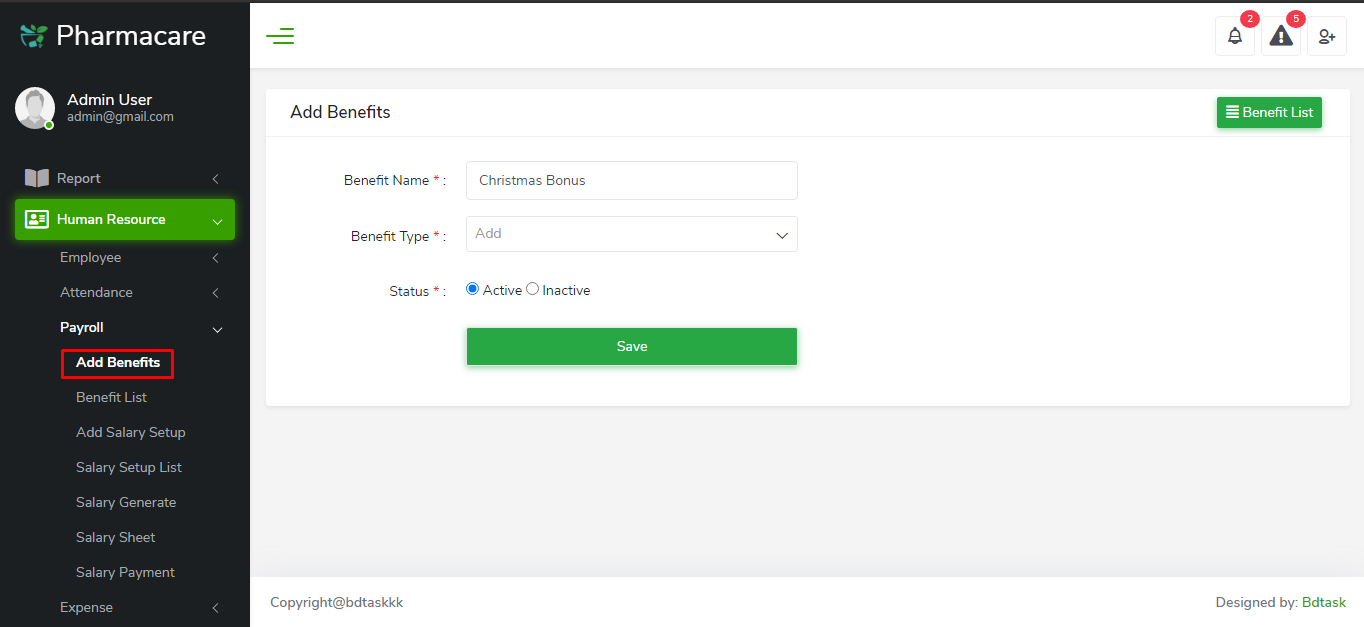Image resolution: width=1364 pixels, height=627 pixels.
Task: Click the Report book icon
Action: coord(37,178)
